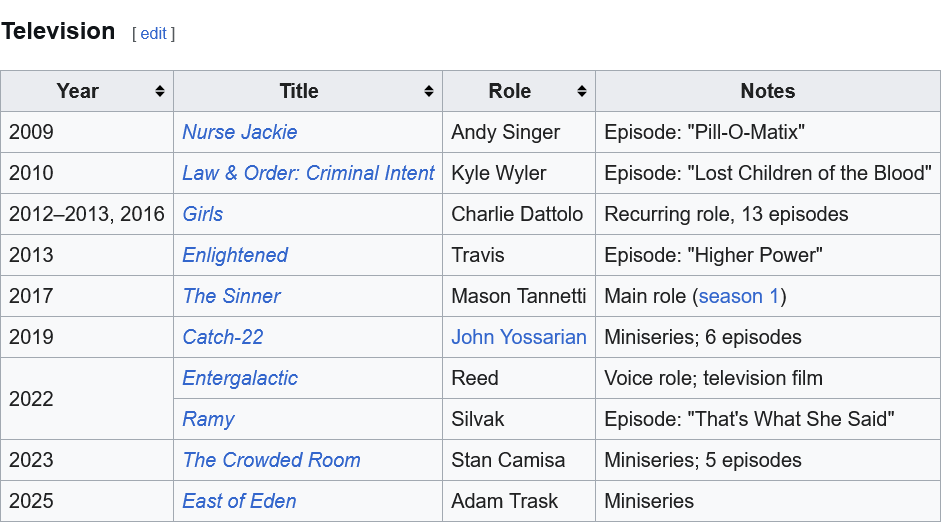
Task: Sort table using Role column arrows
Action: click(x=582, y=91)
